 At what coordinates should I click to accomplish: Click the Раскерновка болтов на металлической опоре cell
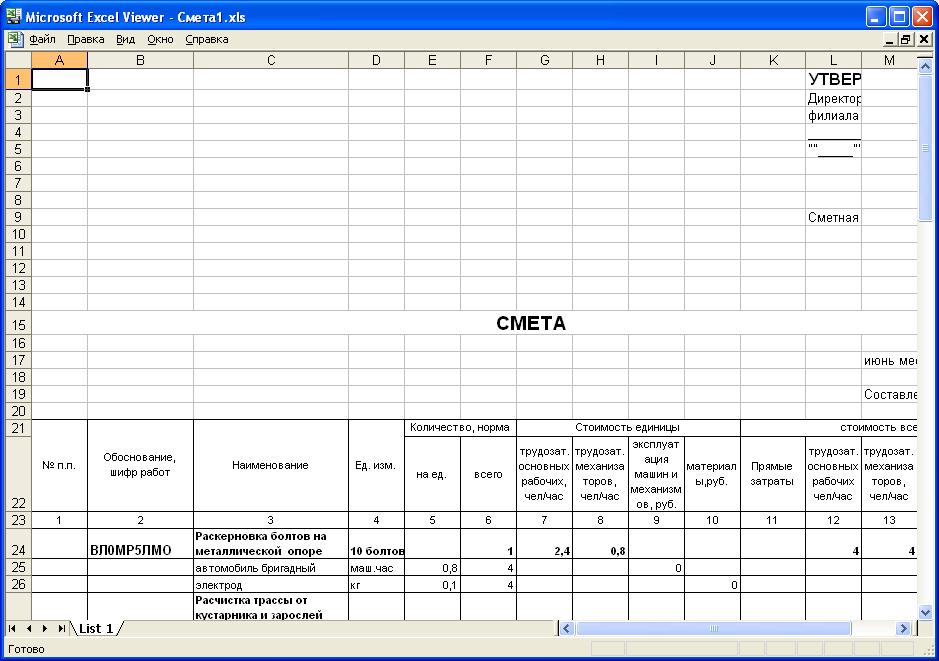tap(271, 544)
